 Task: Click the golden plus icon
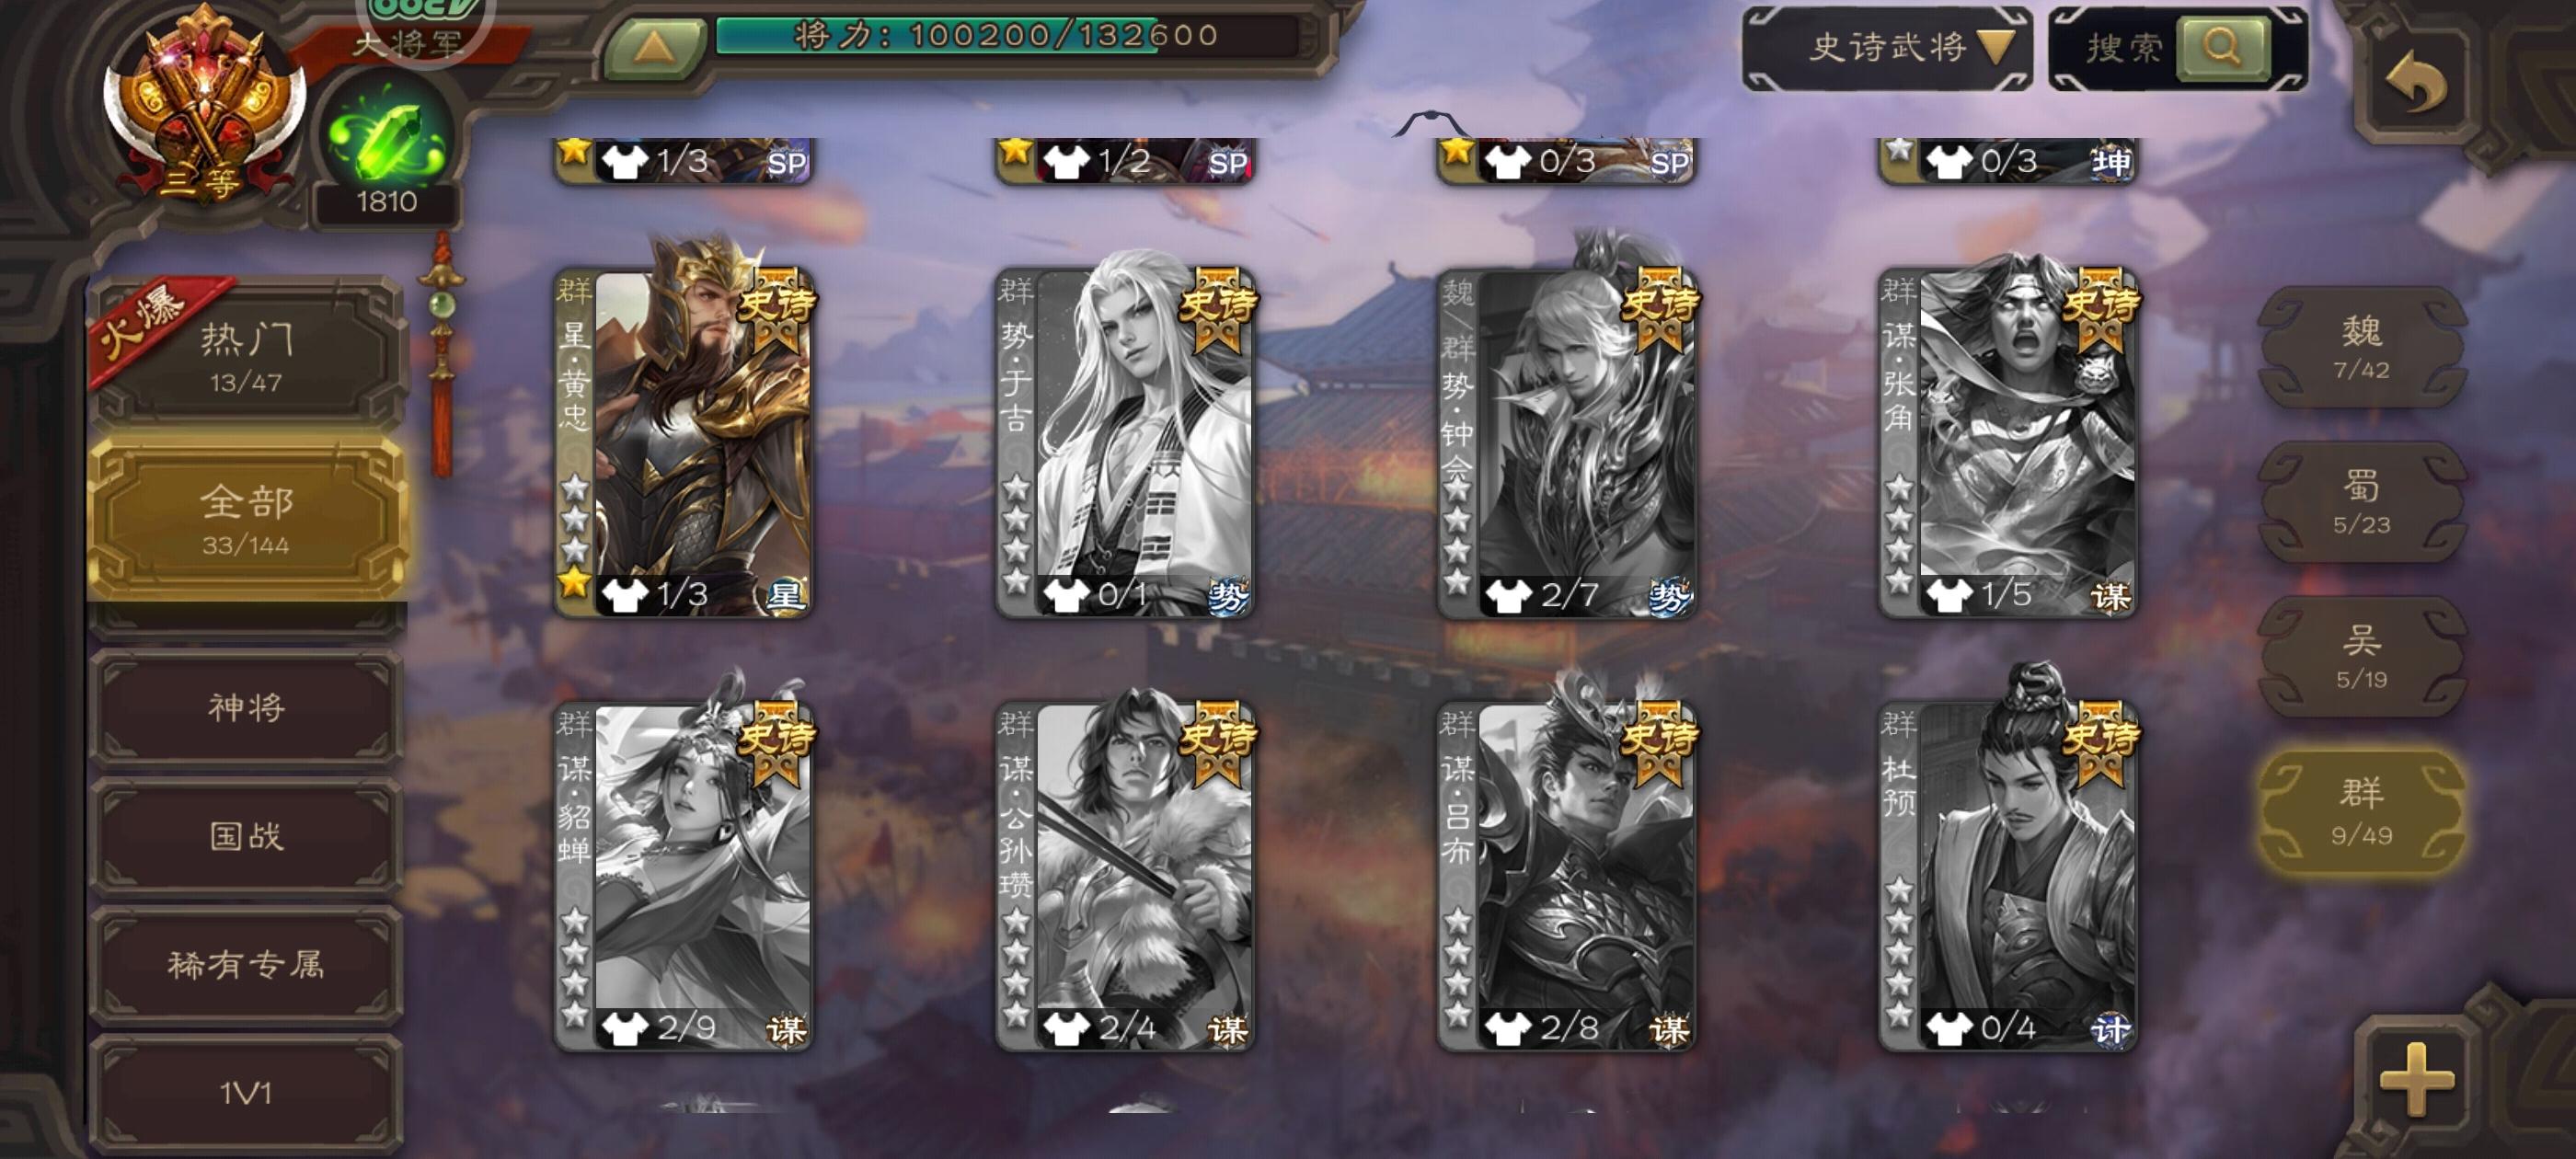(x=2417, y=1079)
